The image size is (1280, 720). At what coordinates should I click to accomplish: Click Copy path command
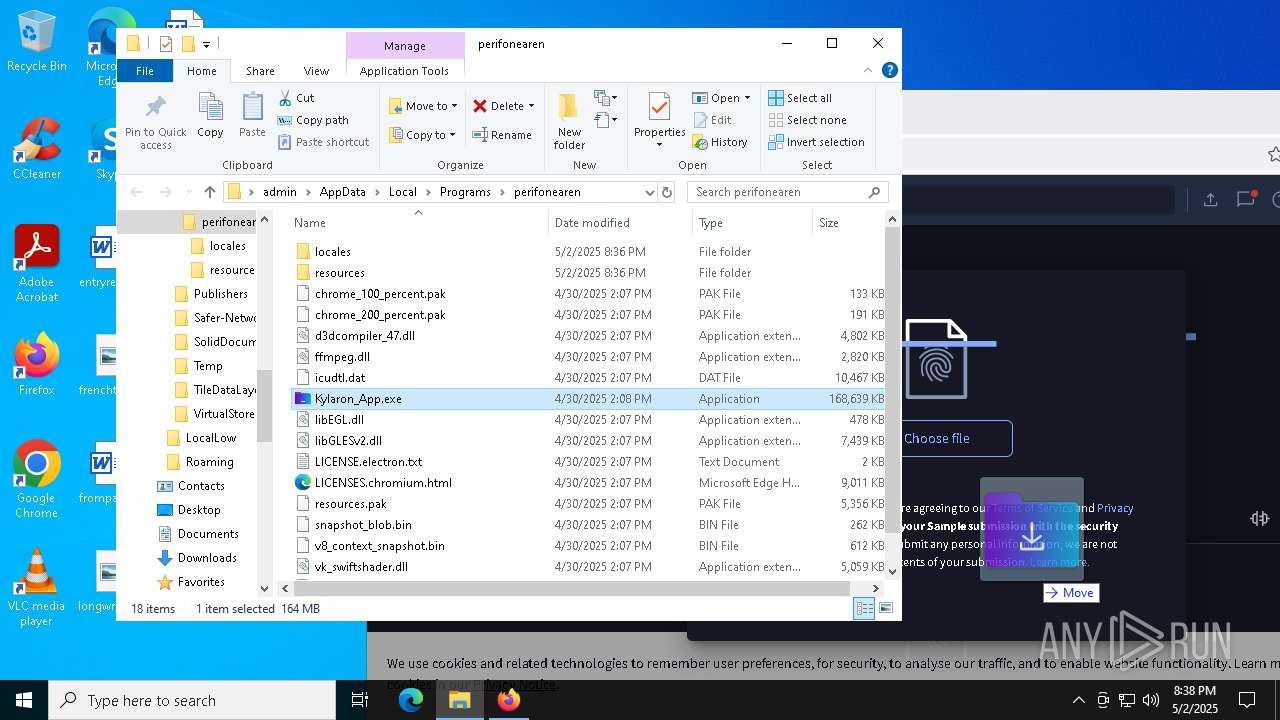pyautogui.click(x=313, y=120)
